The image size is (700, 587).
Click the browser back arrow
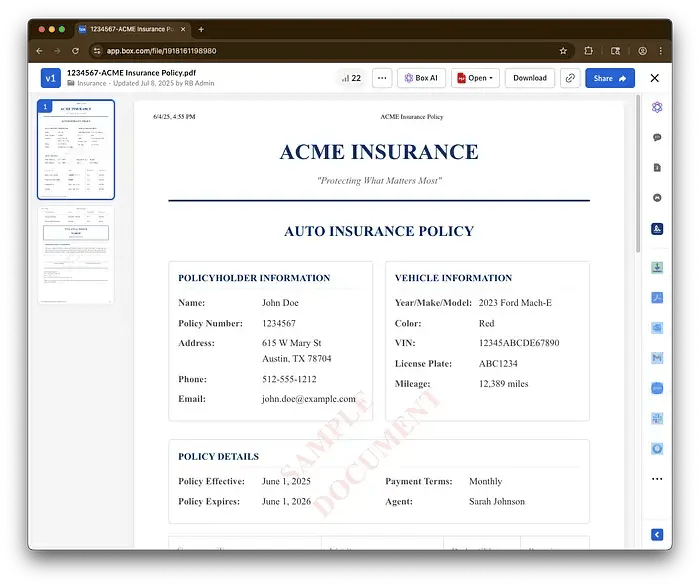tap(39, 51)
